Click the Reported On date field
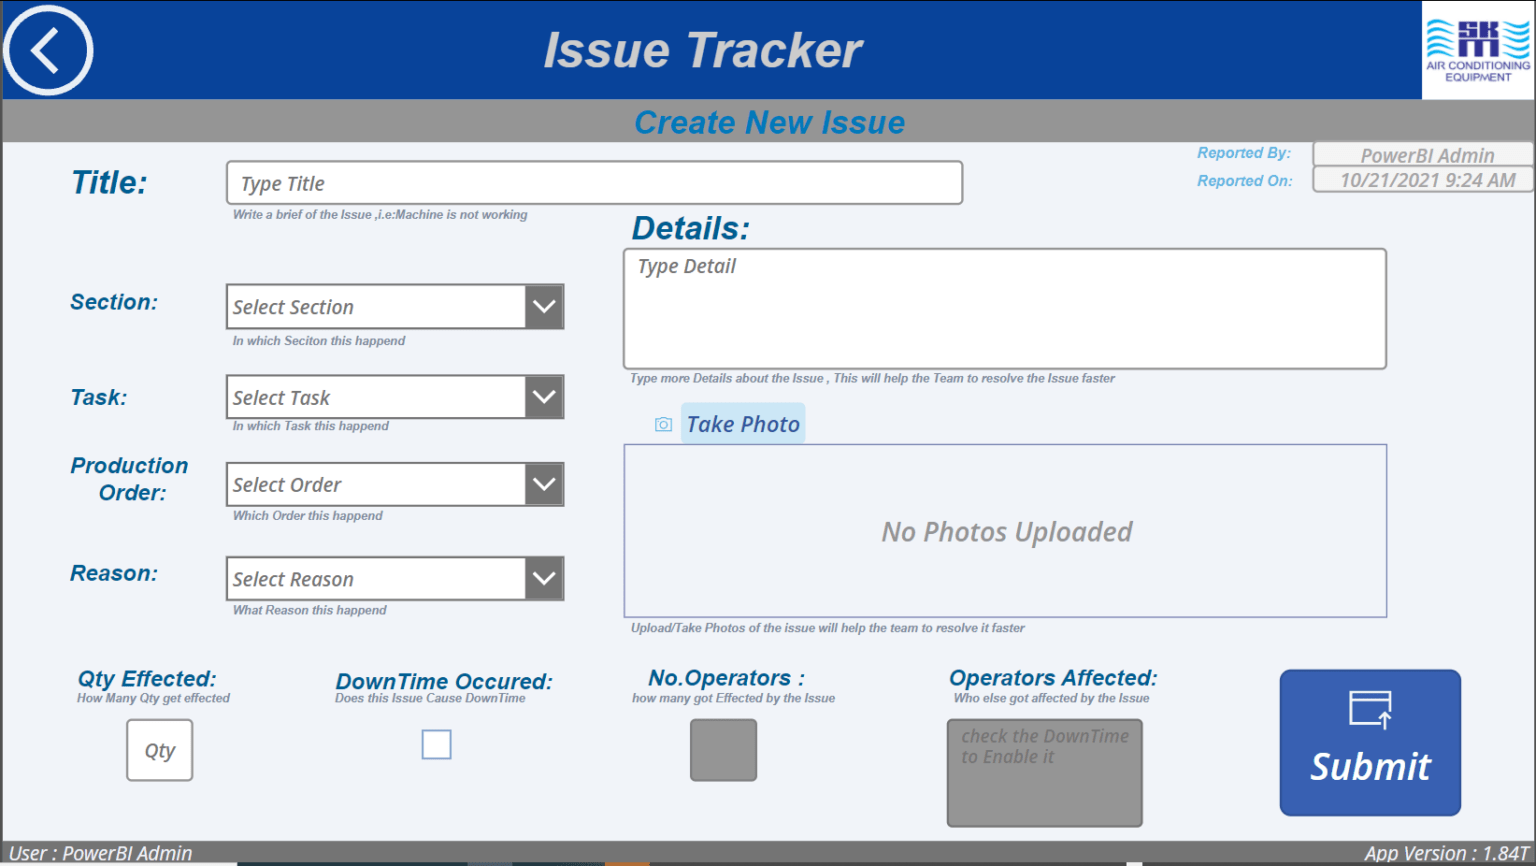The width and height of the screenshot is (1536, 866). tap(1423, 180)
